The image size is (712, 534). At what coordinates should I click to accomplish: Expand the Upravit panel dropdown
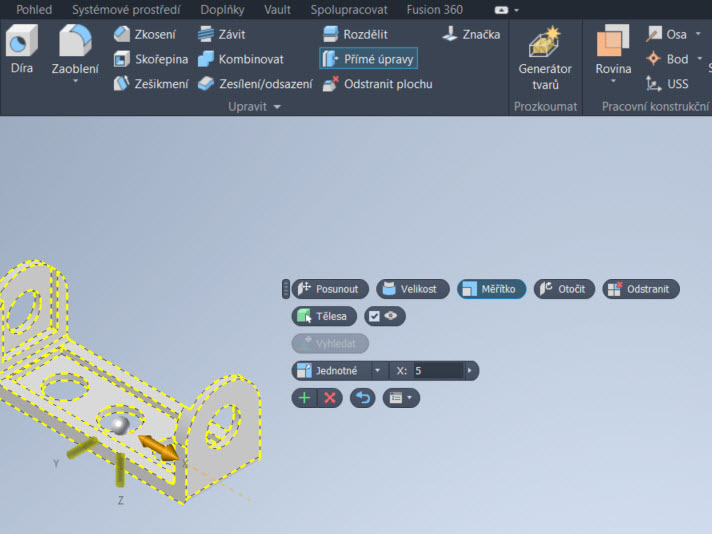tap(277, 107)
